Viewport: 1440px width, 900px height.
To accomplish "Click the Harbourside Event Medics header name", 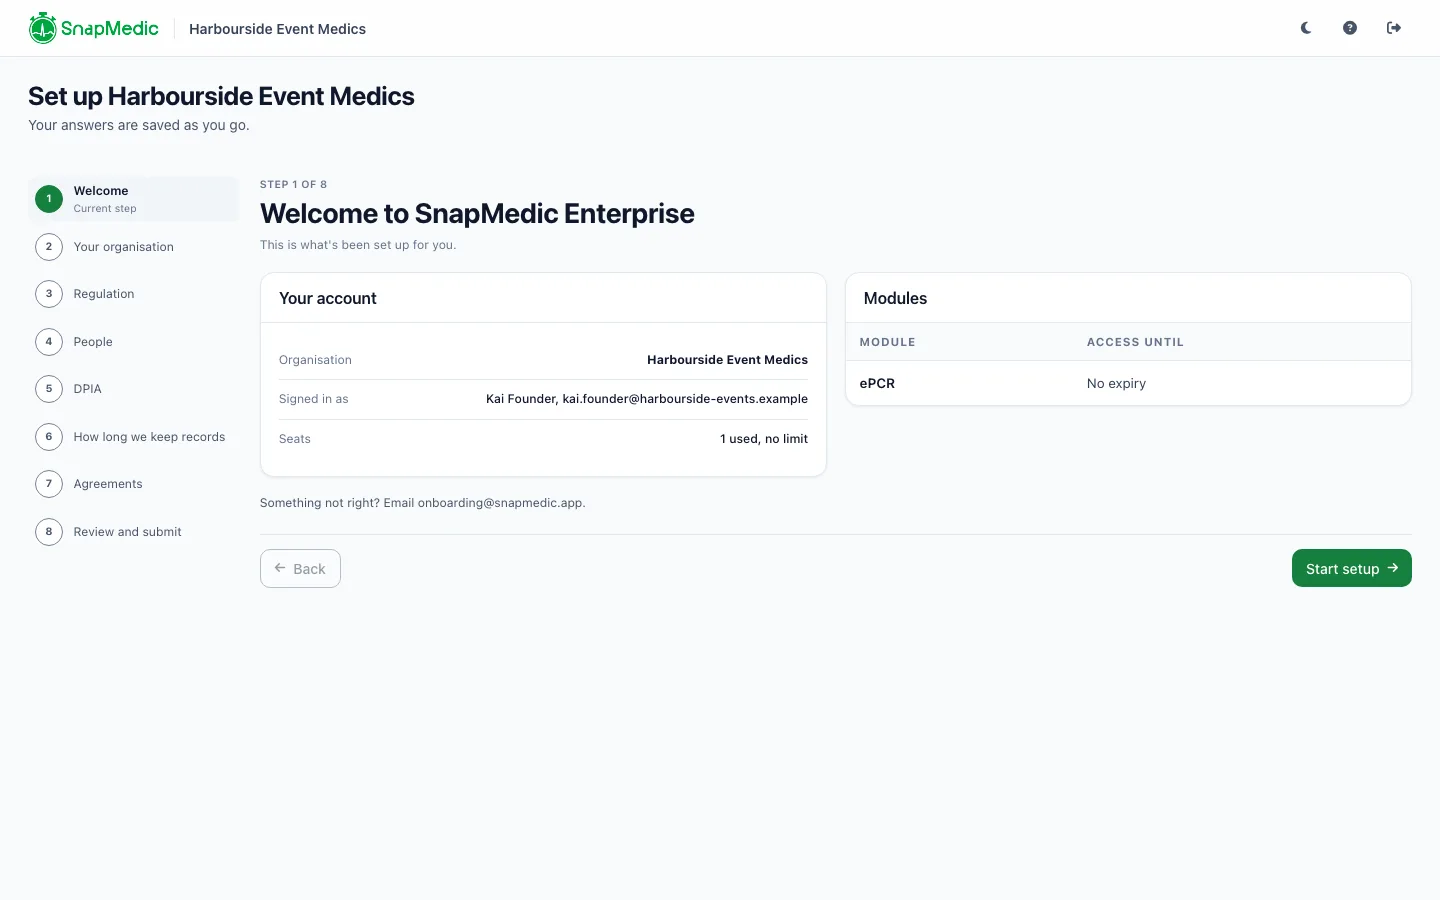I will pos(277,29).
